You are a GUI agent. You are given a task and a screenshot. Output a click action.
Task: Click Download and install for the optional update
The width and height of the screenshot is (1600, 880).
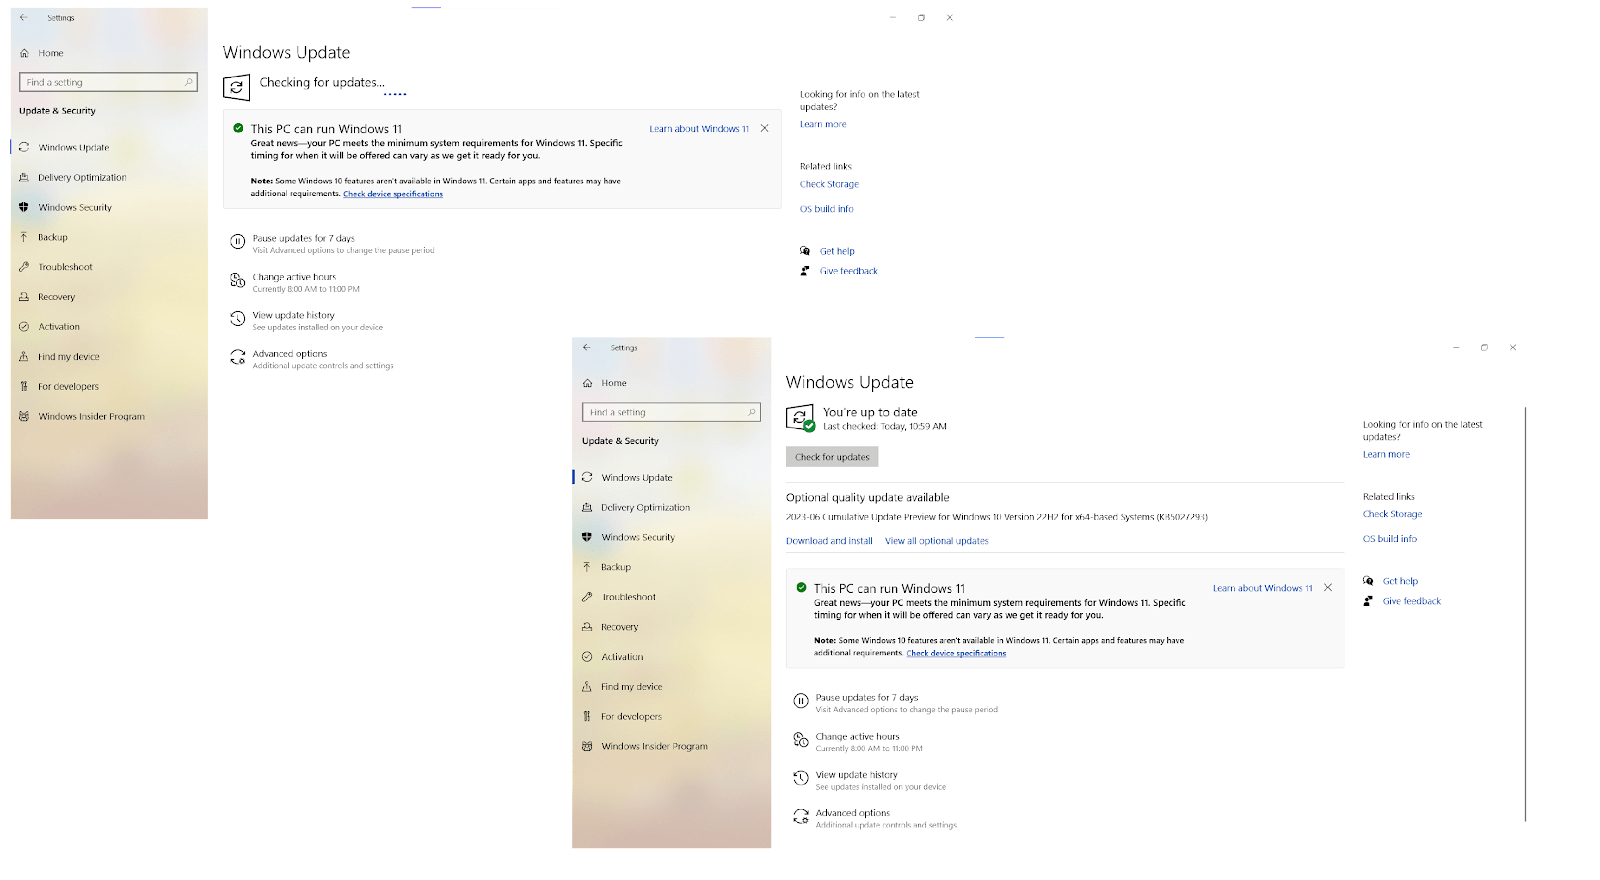[829, 541]
